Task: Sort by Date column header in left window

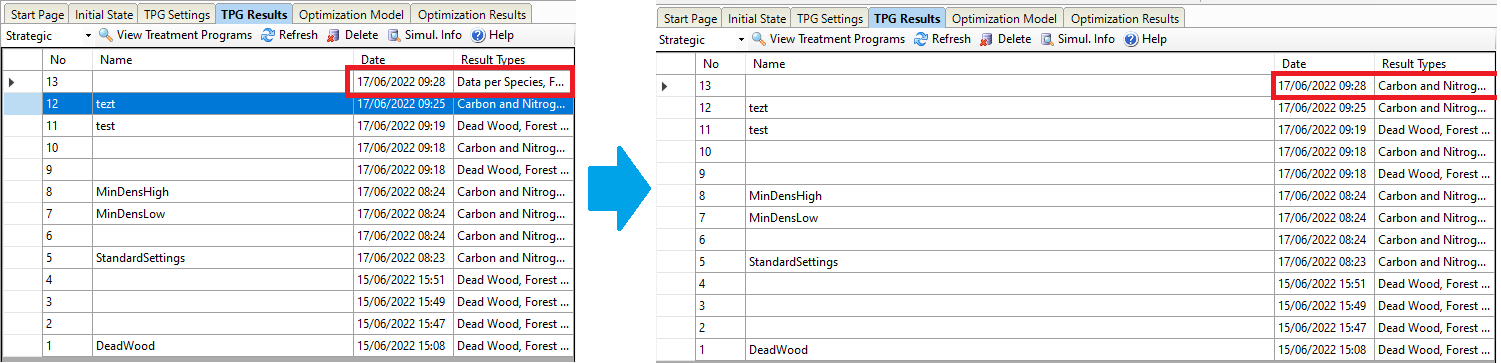Action: [404, 60]
